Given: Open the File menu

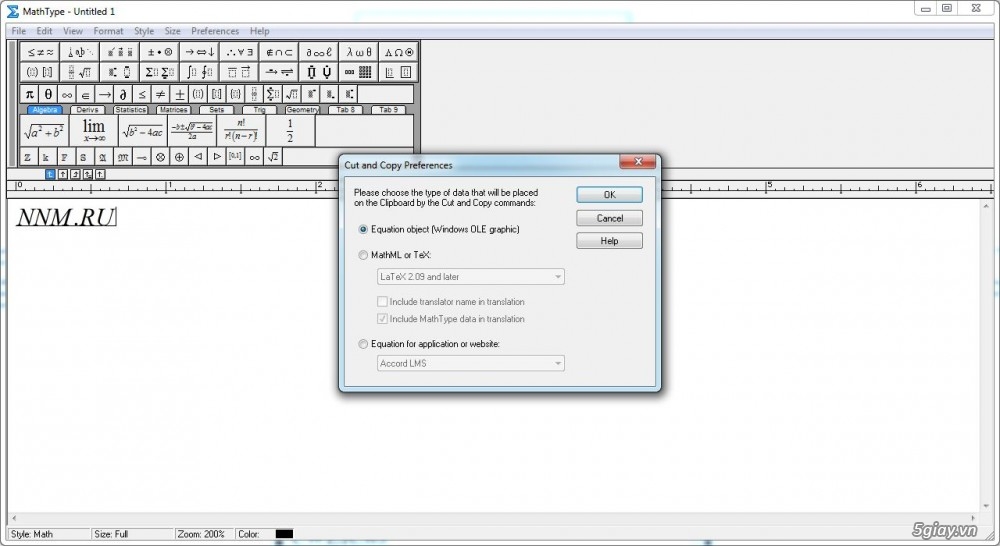Looking at the screenshot, I should click(18, 31).
